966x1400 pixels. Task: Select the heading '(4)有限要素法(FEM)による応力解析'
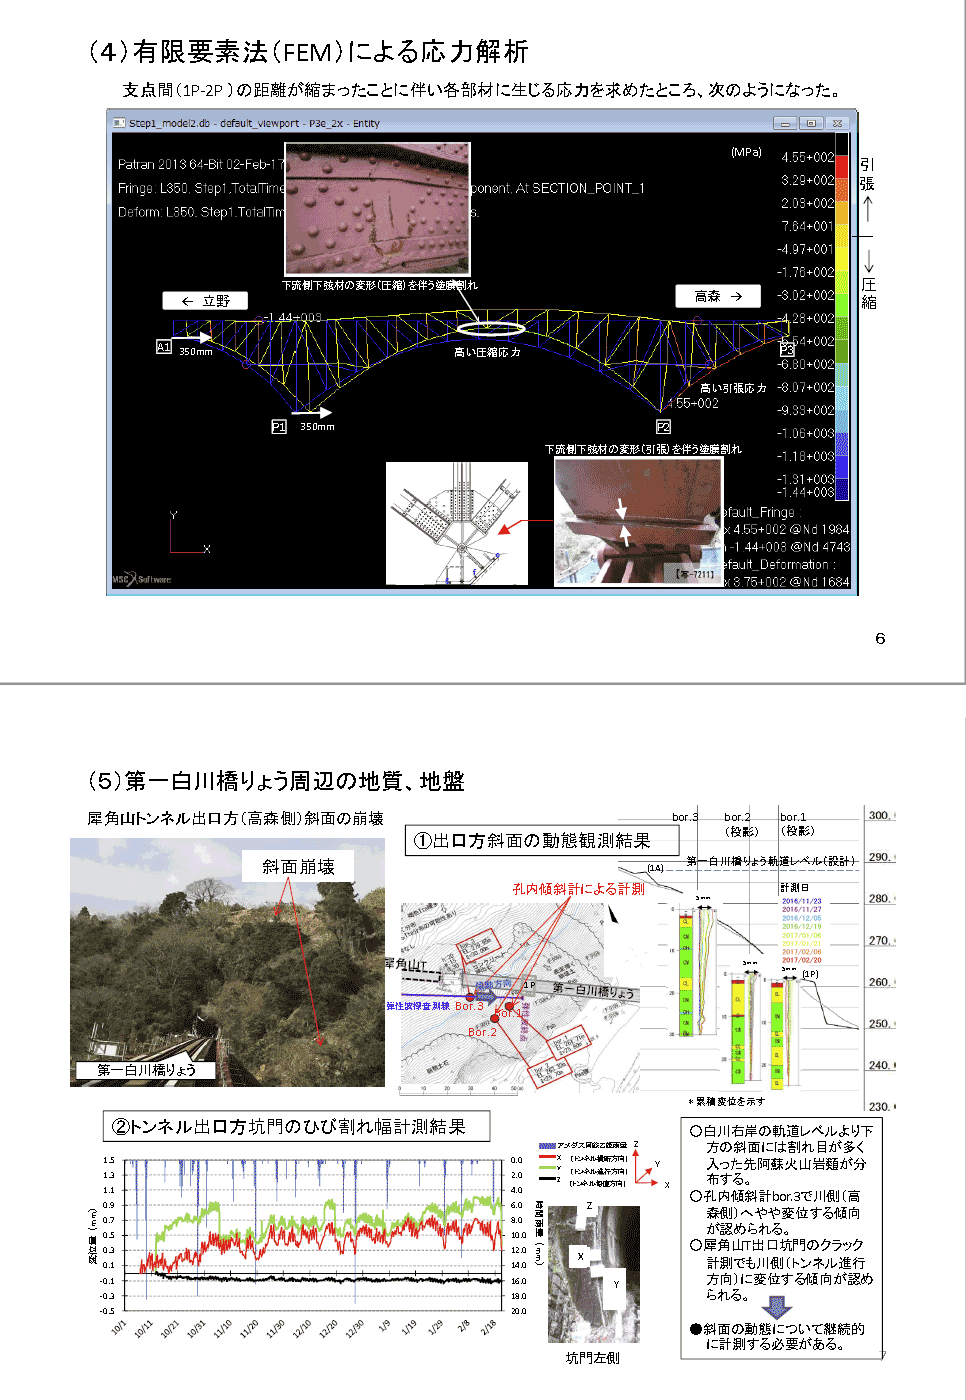308,52
